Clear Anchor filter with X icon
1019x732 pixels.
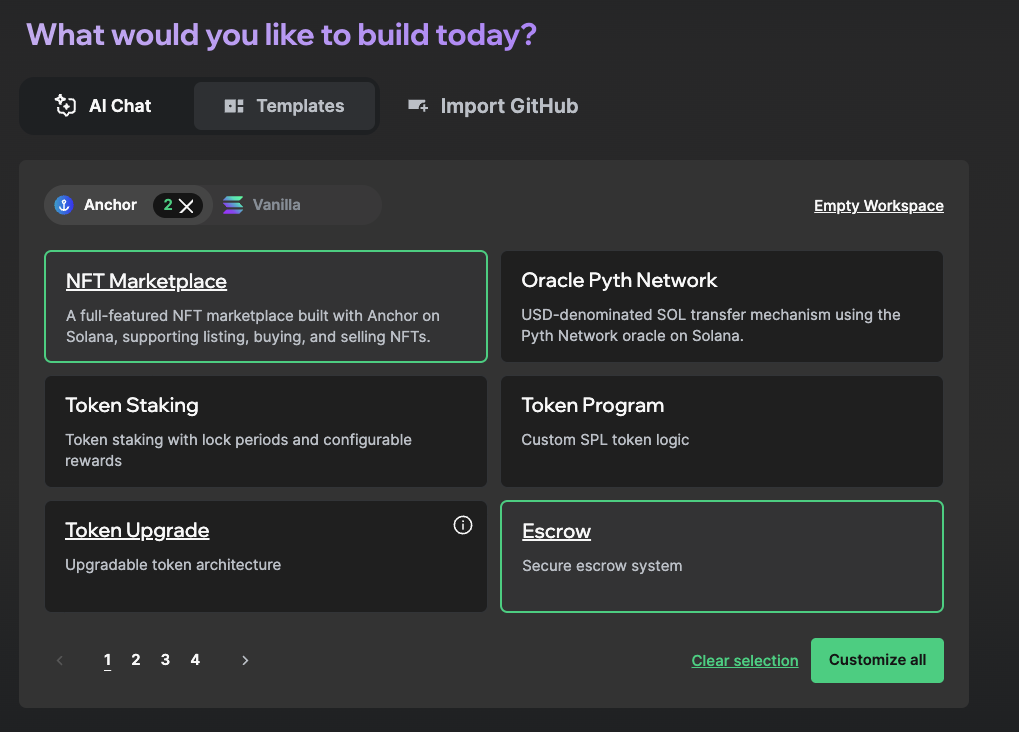(186, 206)
